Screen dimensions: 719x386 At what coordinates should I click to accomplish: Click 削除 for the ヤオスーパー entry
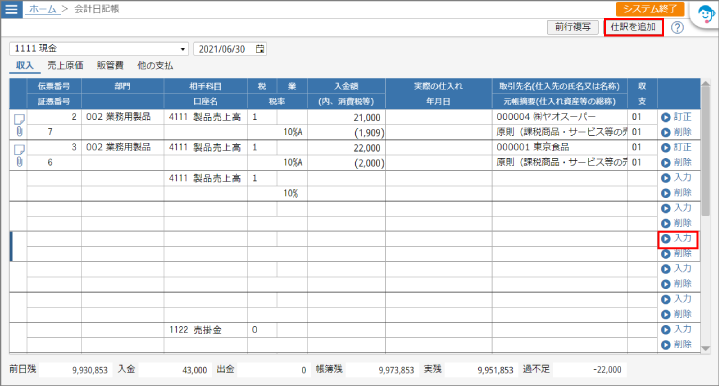pyautogui.click(x=677, y=132)
